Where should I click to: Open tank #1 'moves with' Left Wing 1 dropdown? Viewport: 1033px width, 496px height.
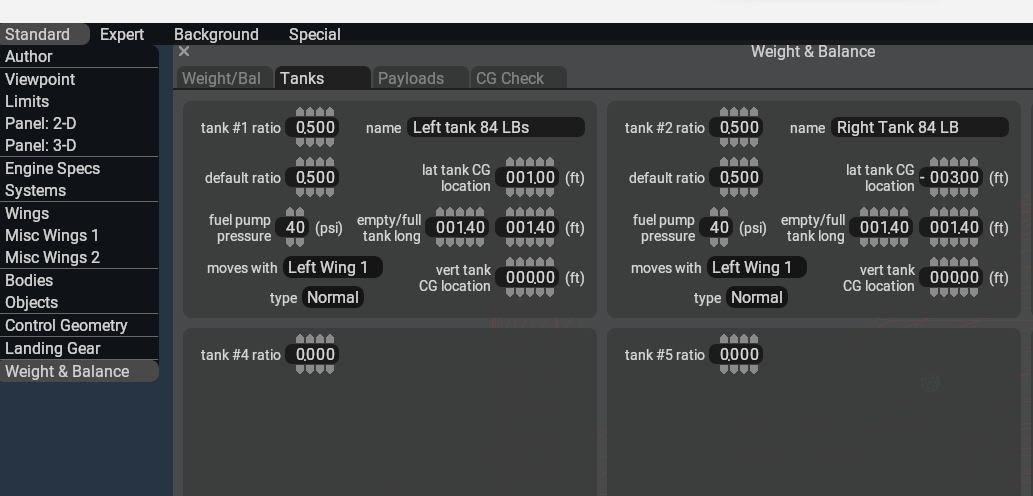click(332, 268)
